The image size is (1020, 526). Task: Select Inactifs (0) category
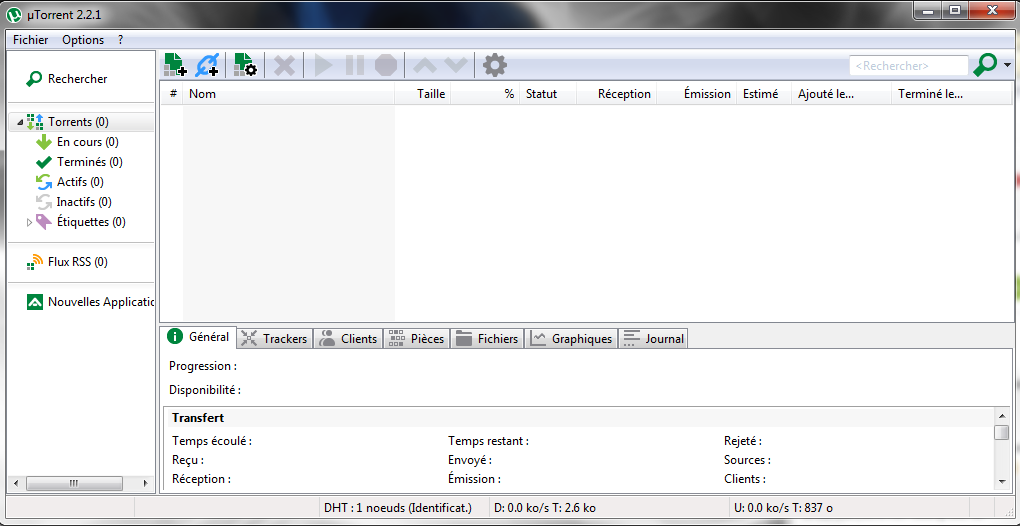[84, 202]
